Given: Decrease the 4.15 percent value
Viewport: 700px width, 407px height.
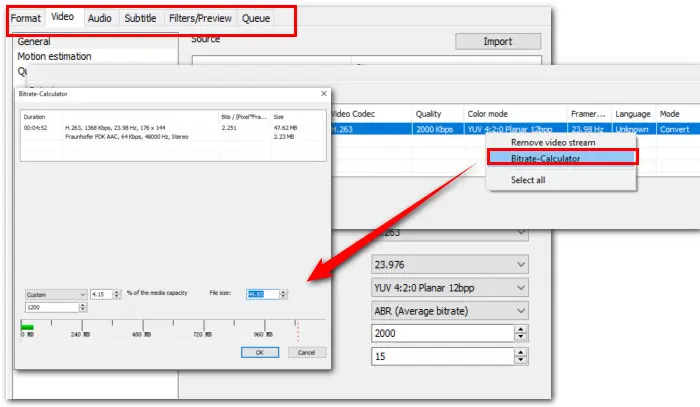Looking at the screenshot, I should 117,297.
